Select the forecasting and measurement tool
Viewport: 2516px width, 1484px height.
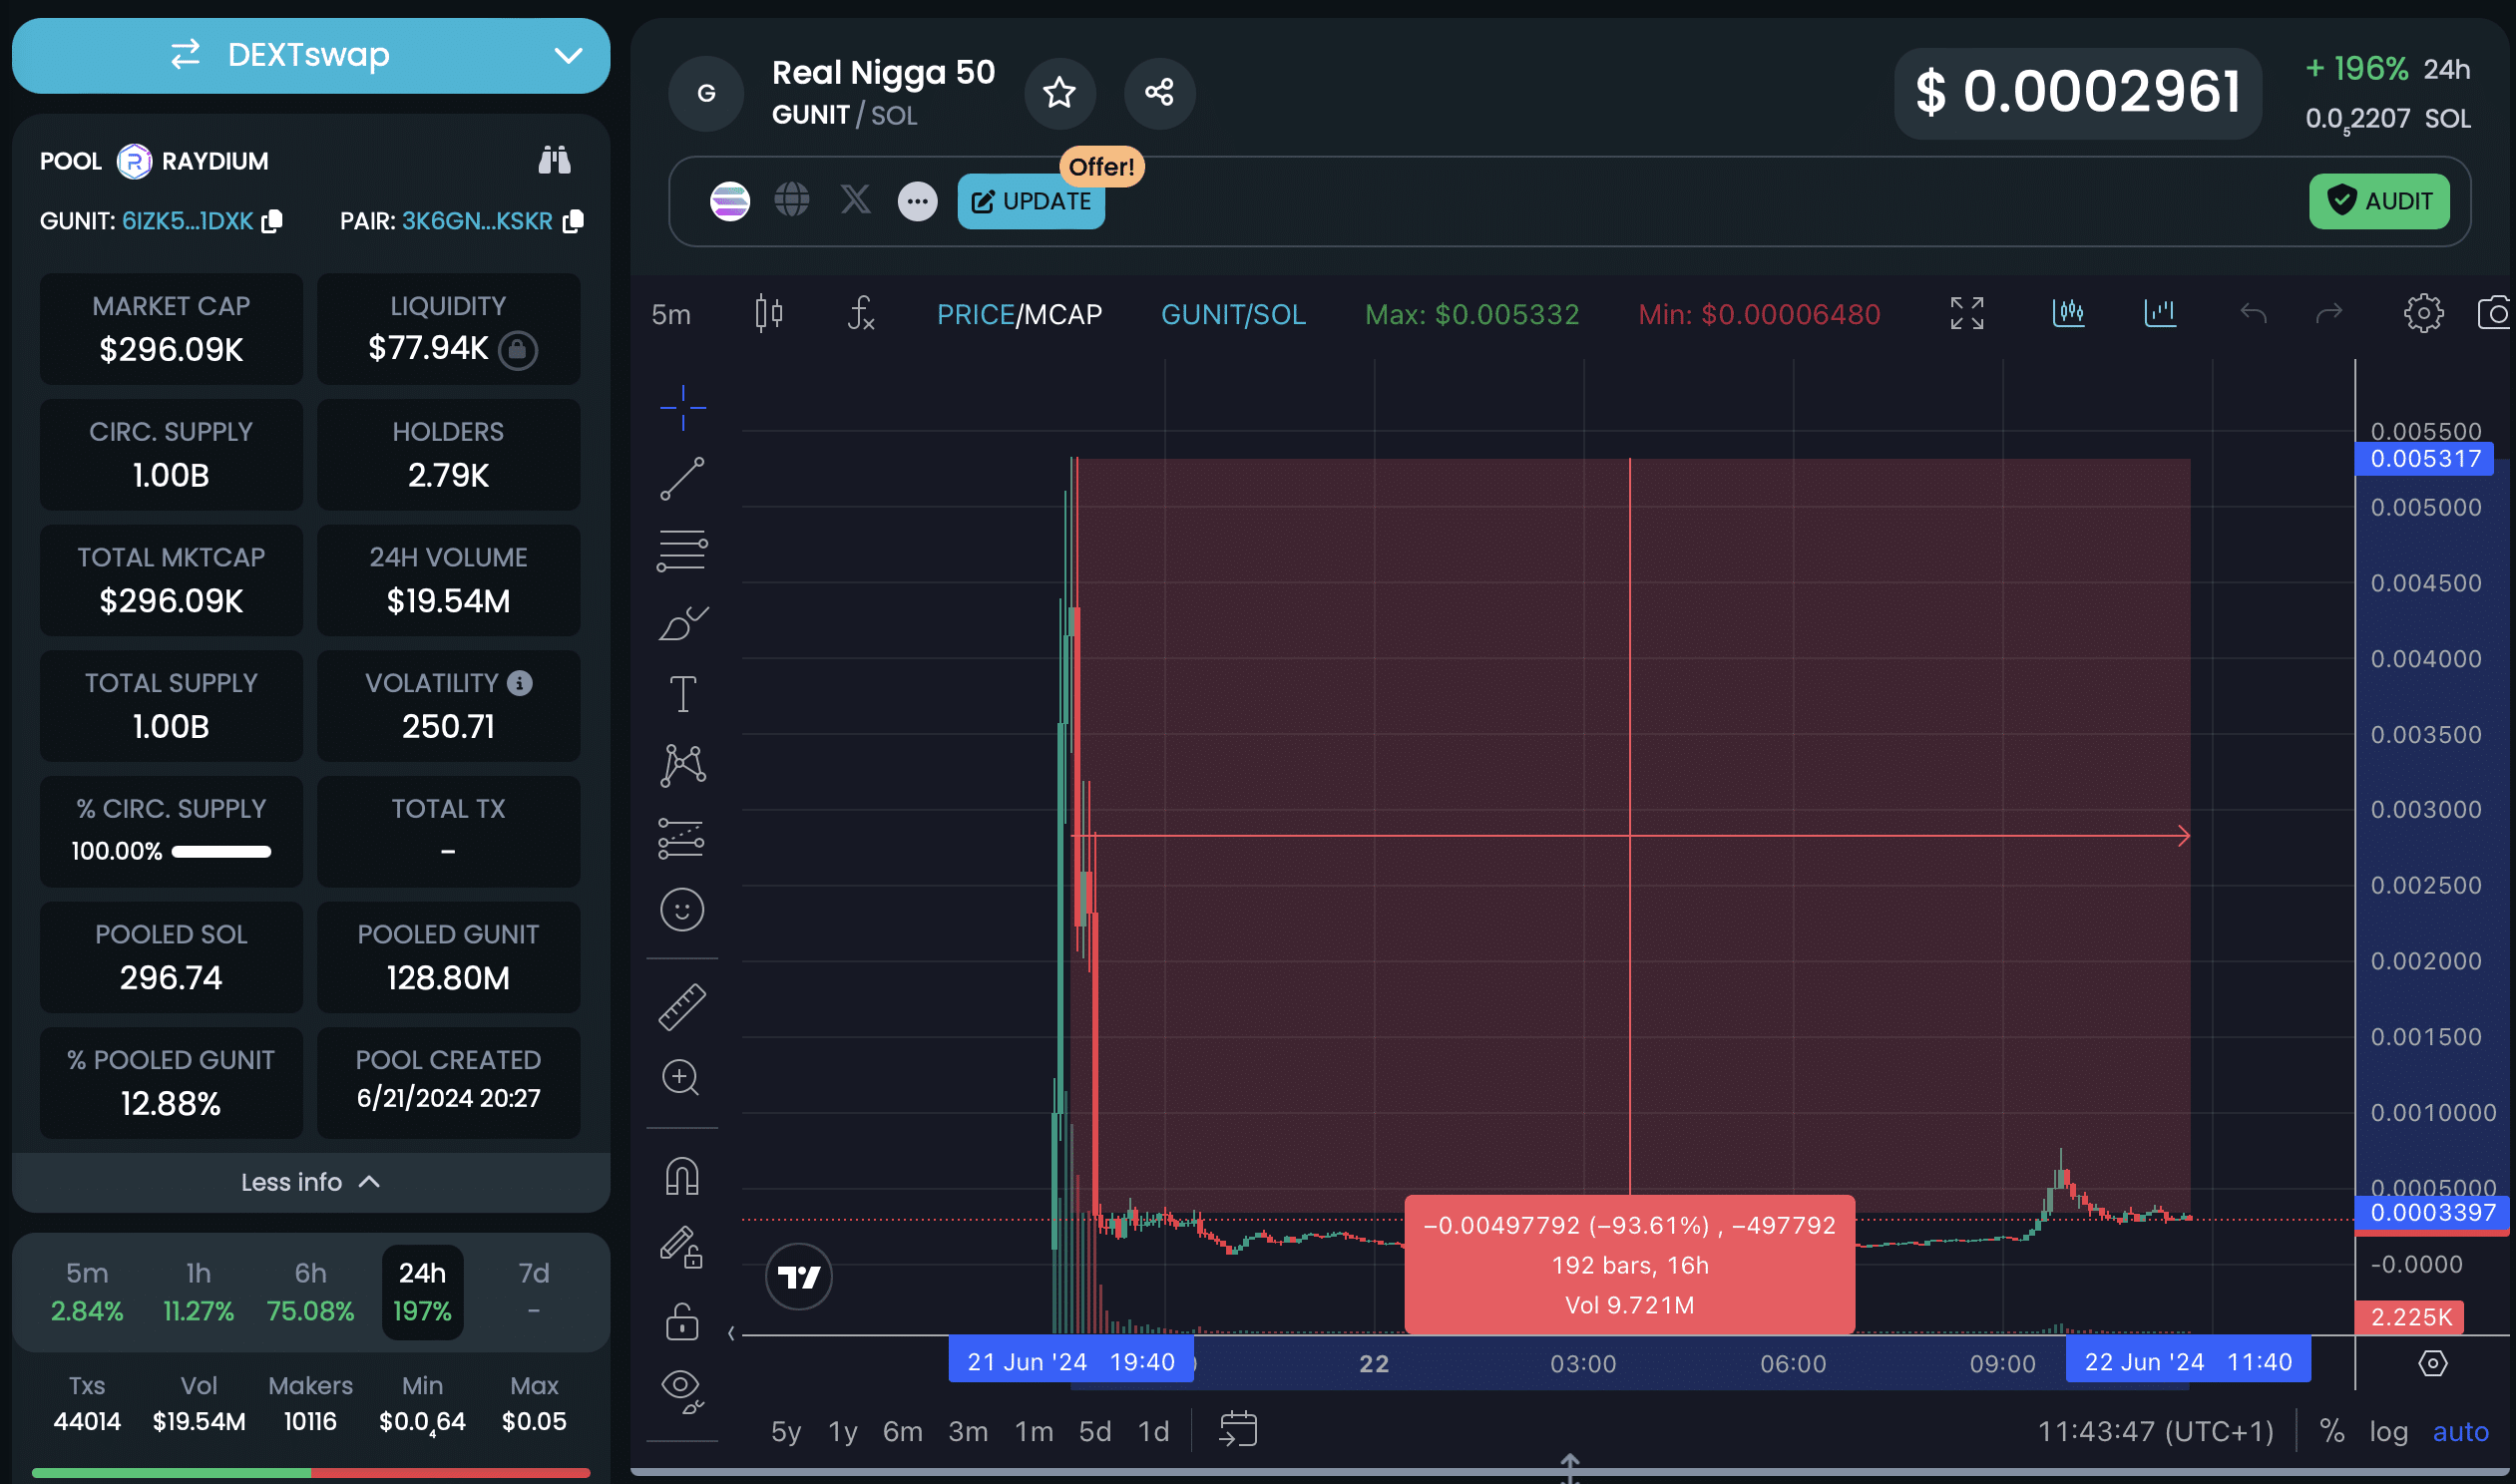point(683,838)
